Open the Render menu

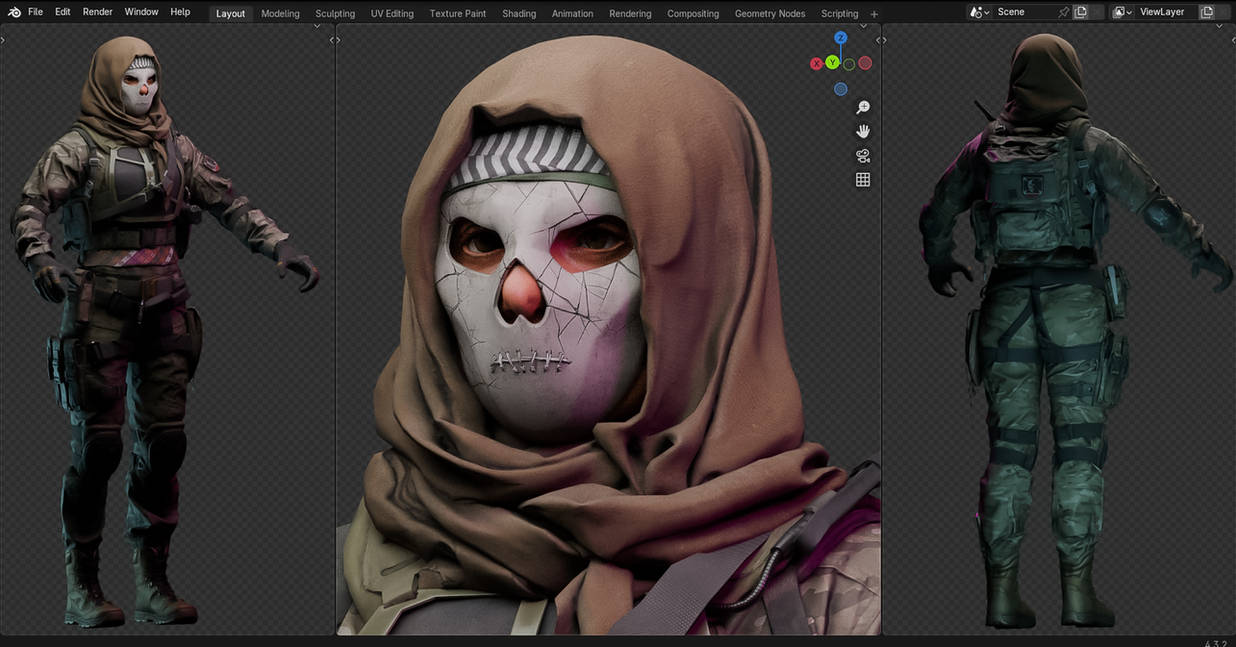coord(98,12)
